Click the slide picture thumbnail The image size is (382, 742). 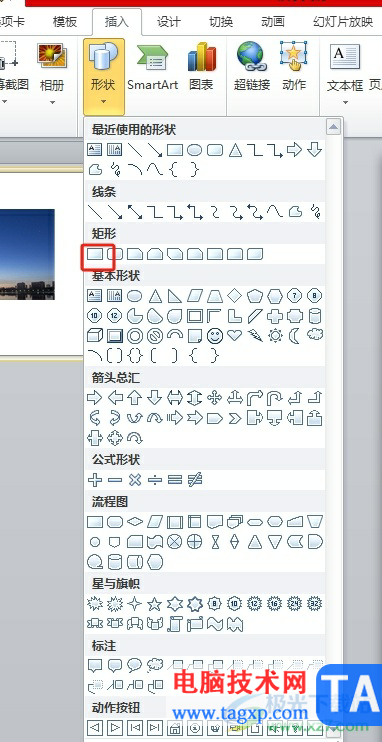pos(27,254)
